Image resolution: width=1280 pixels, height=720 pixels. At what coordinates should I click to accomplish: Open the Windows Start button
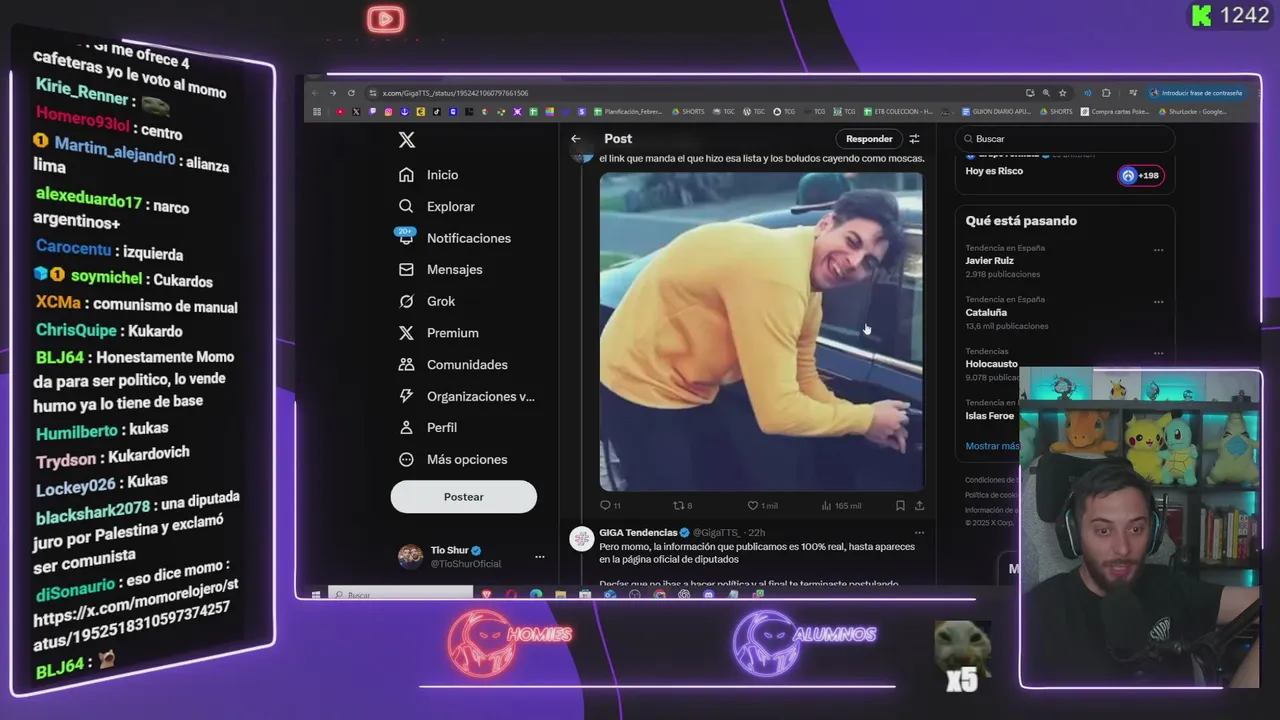pyautogui.click(x=316, y=595)
